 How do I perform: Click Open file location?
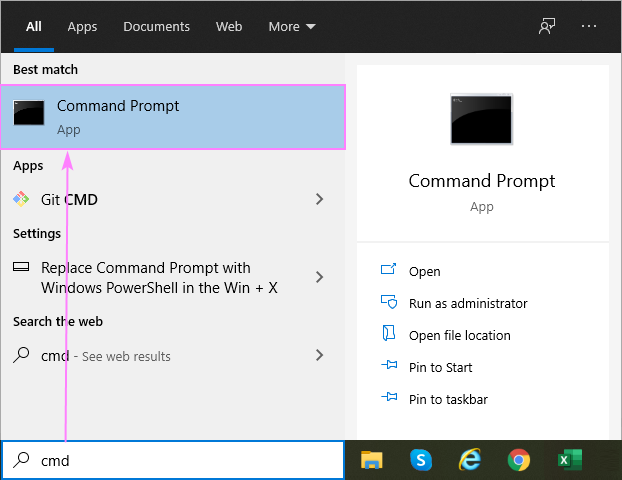[x=459, y=335]
